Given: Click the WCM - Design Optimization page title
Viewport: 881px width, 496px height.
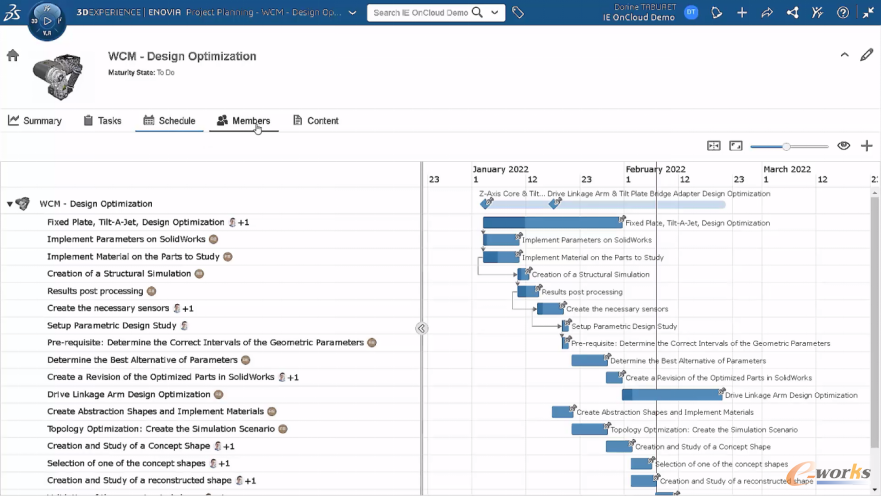Looking at the screenshot, I should tap(182, 56).
